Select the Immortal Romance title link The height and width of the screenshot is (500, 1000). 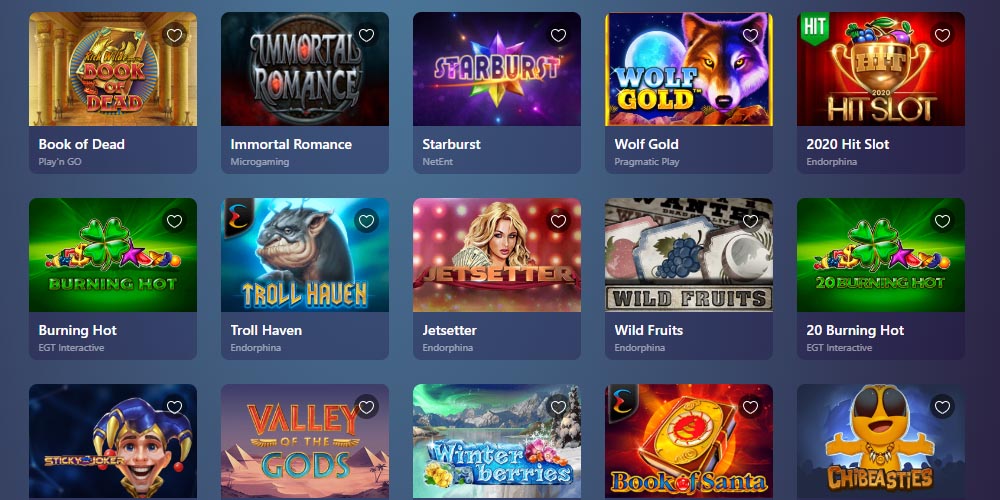tap(291, 144)
